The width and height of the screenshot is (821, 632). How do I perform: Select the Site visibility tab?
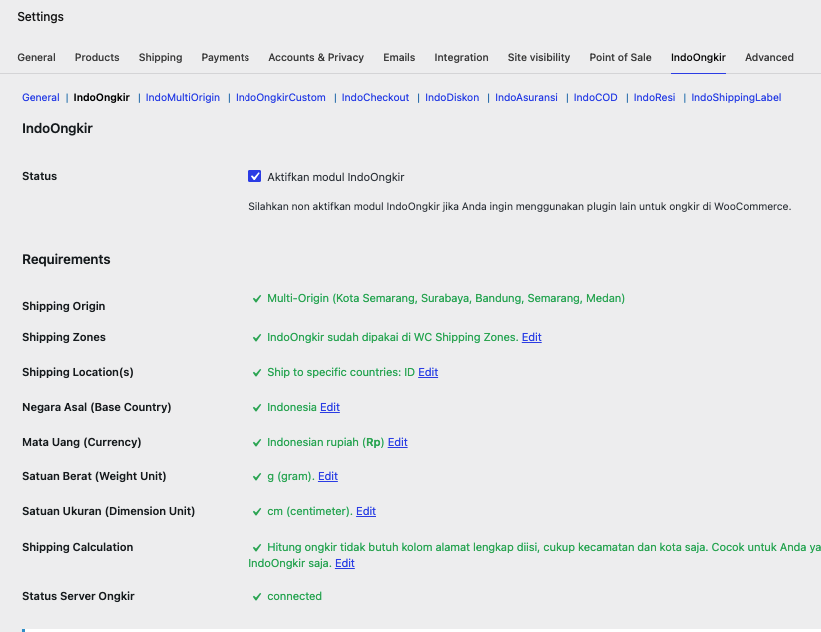click(x=539, y=57)
